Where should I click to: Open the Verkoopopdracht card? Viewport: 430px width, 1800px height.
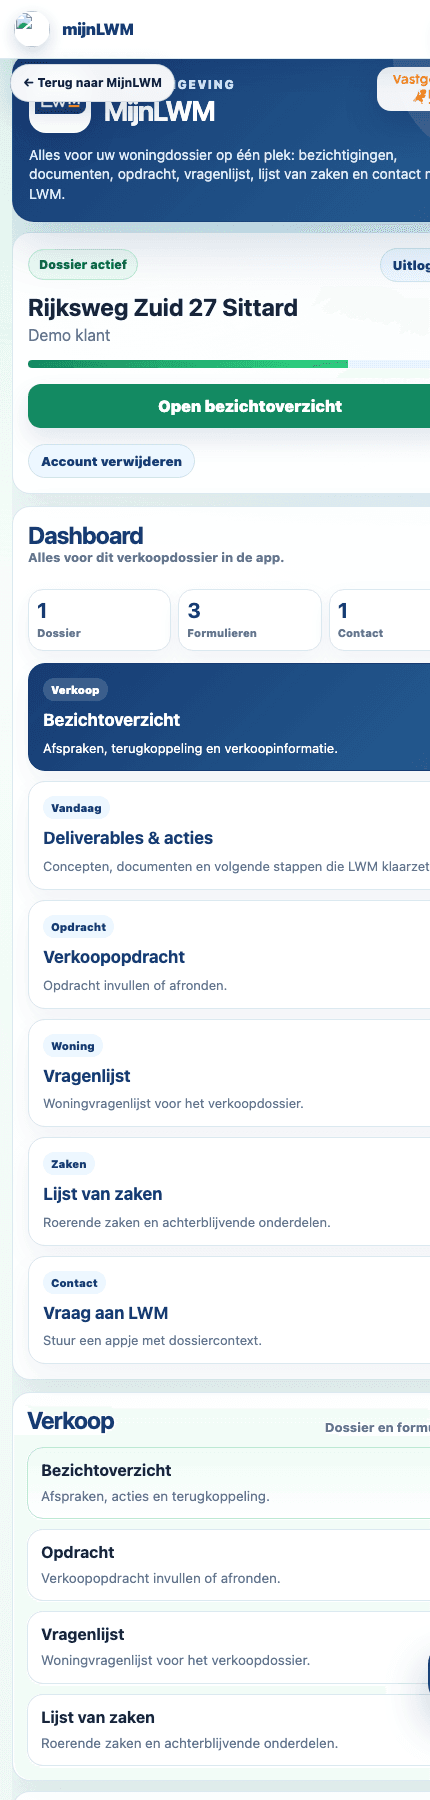(229, 955)
